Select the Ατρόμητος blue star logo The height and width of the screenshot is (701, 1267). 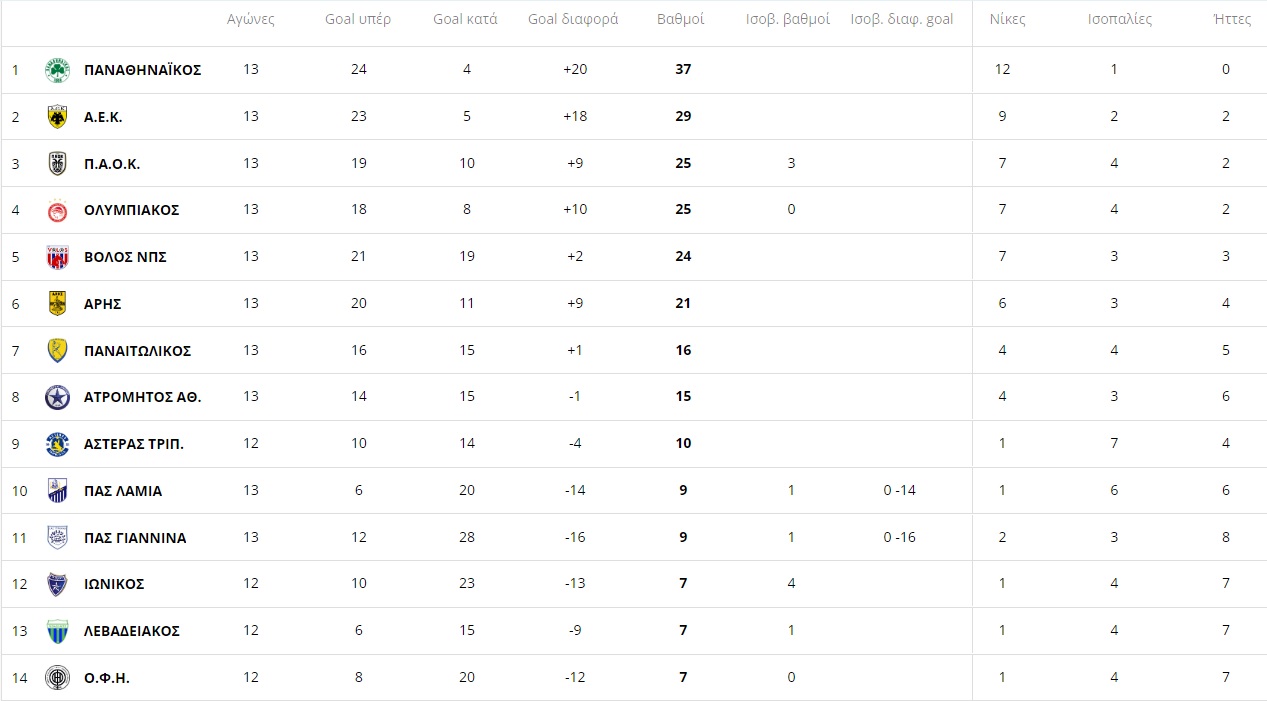tap(57, 397)
